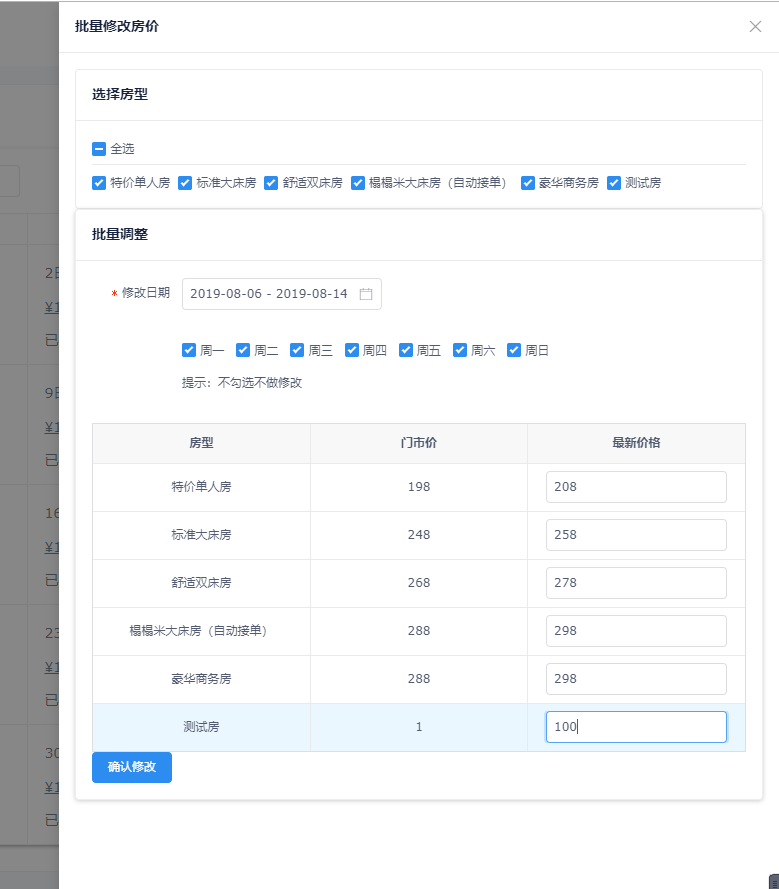Uncheck 豪华商务房 room type

528,183
